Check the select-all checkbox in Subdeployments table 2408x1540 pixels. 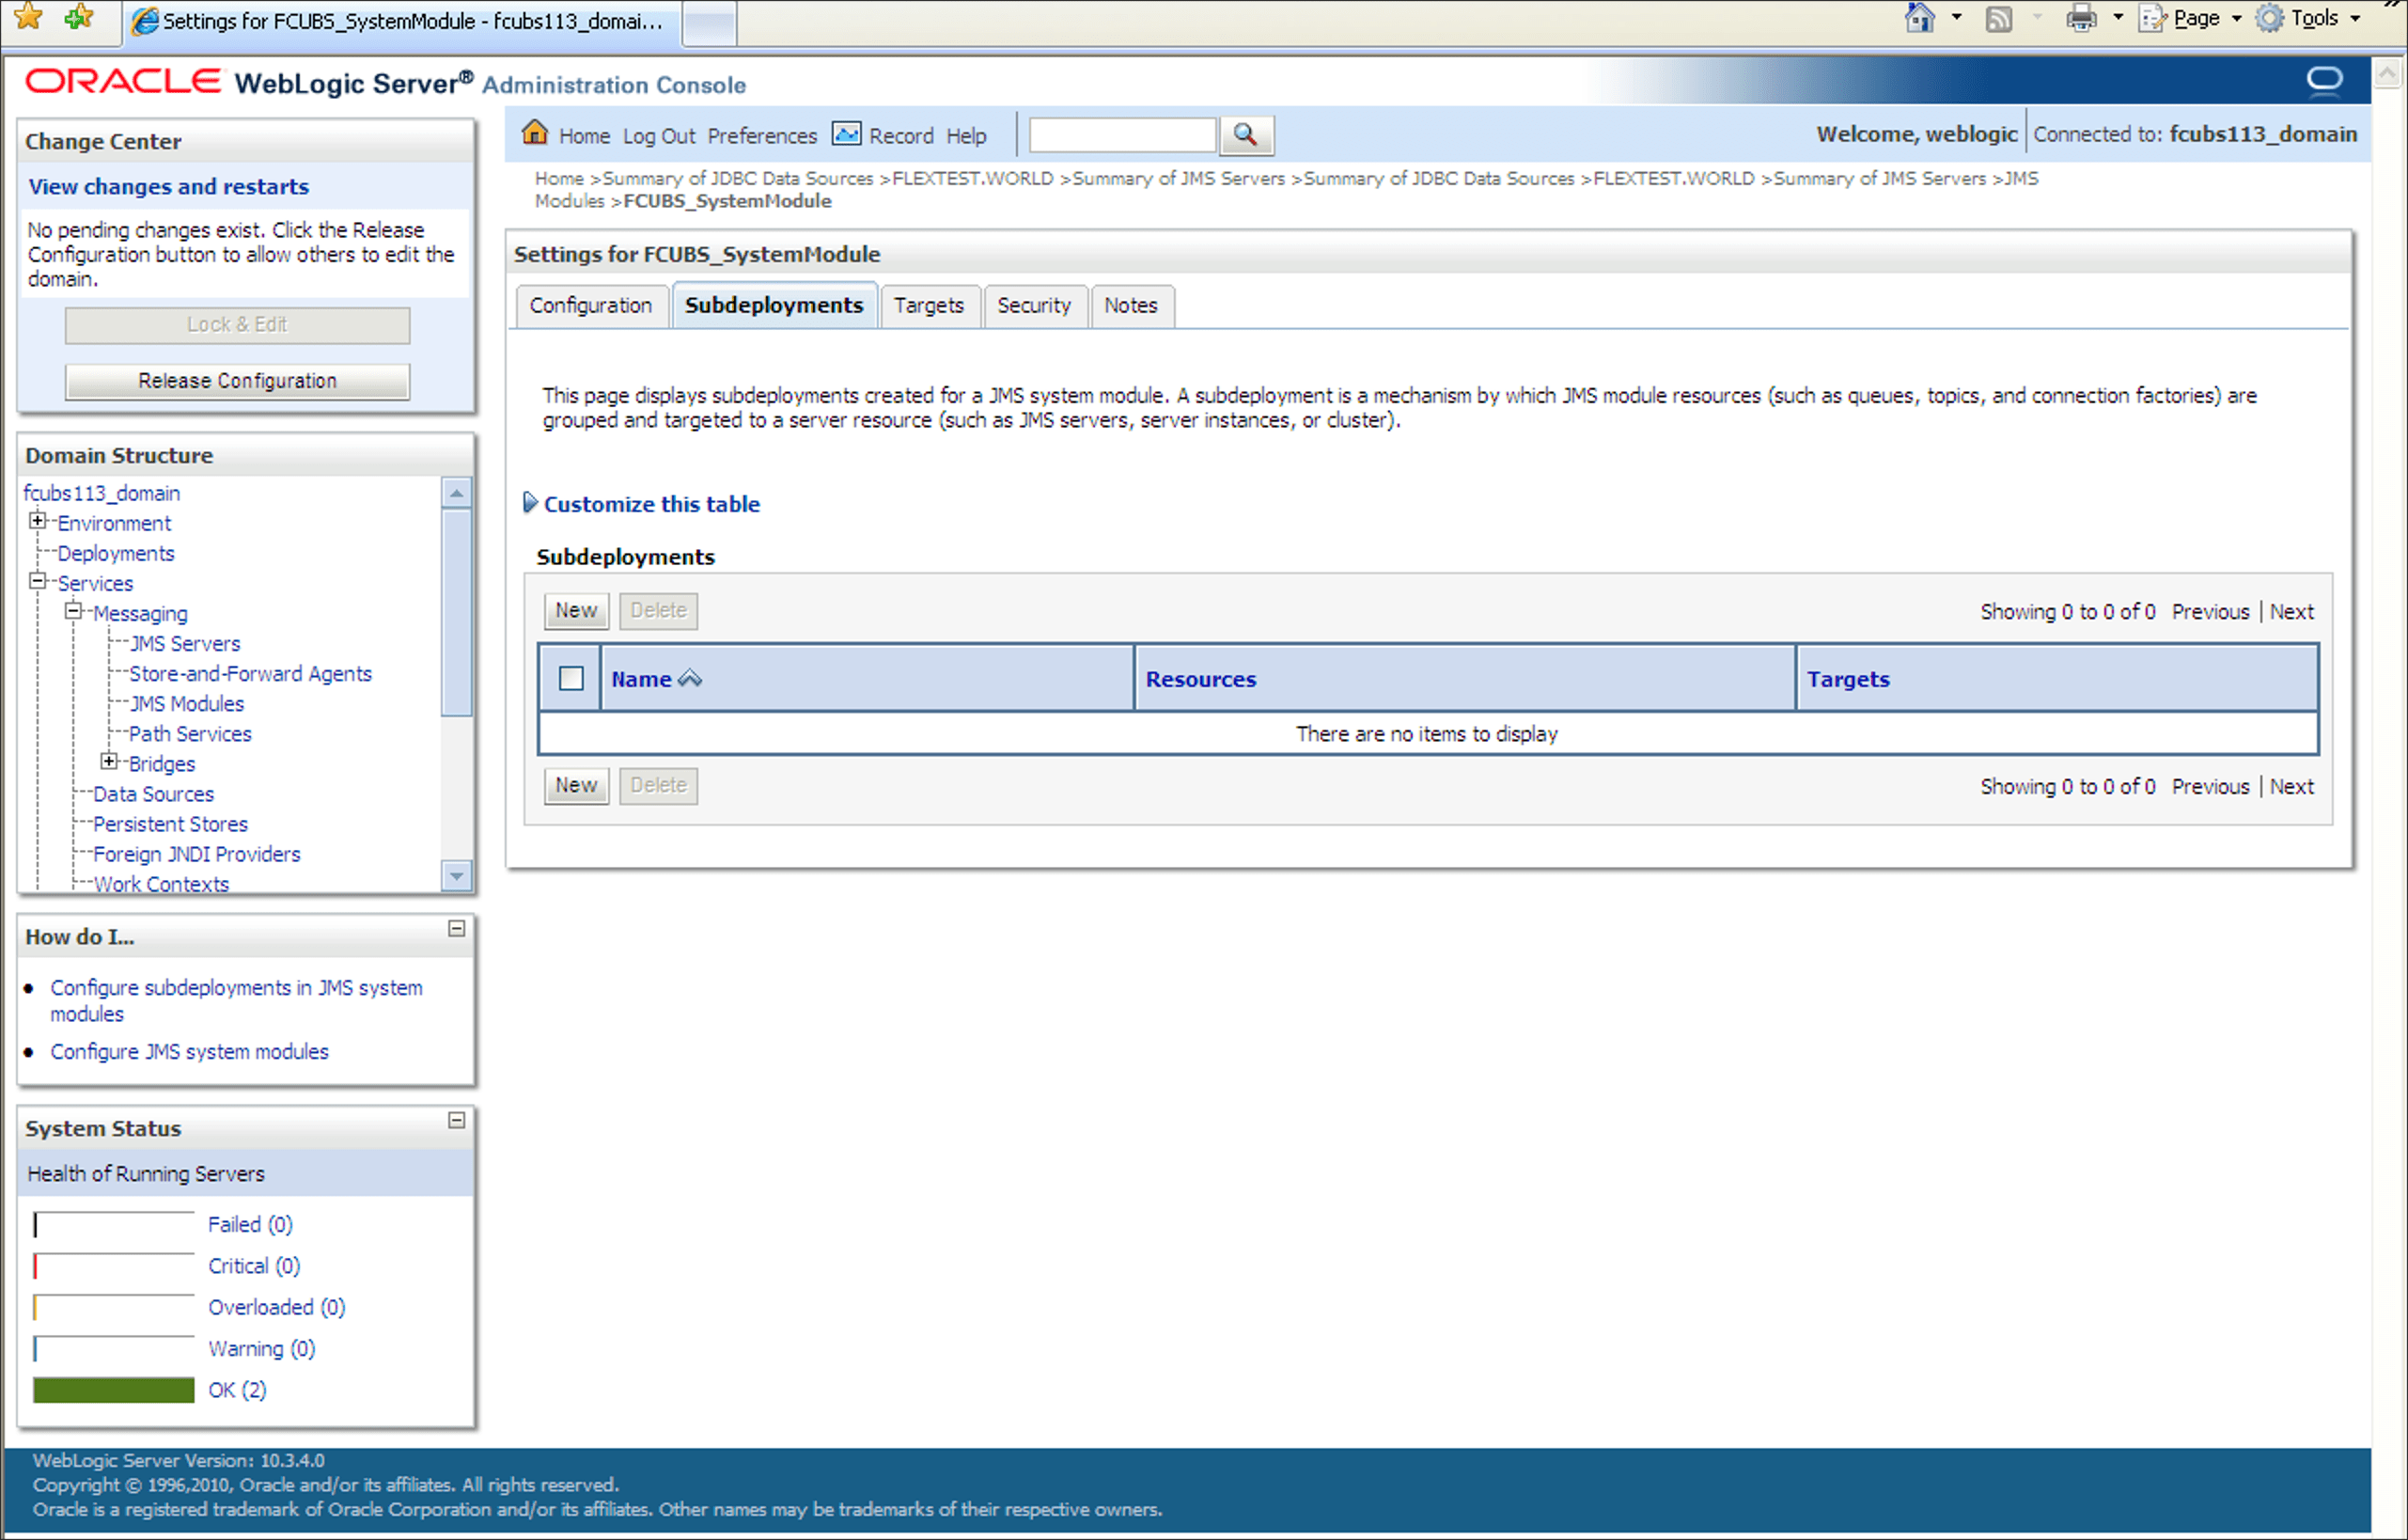pyautogui.click(x=571, y=679)
